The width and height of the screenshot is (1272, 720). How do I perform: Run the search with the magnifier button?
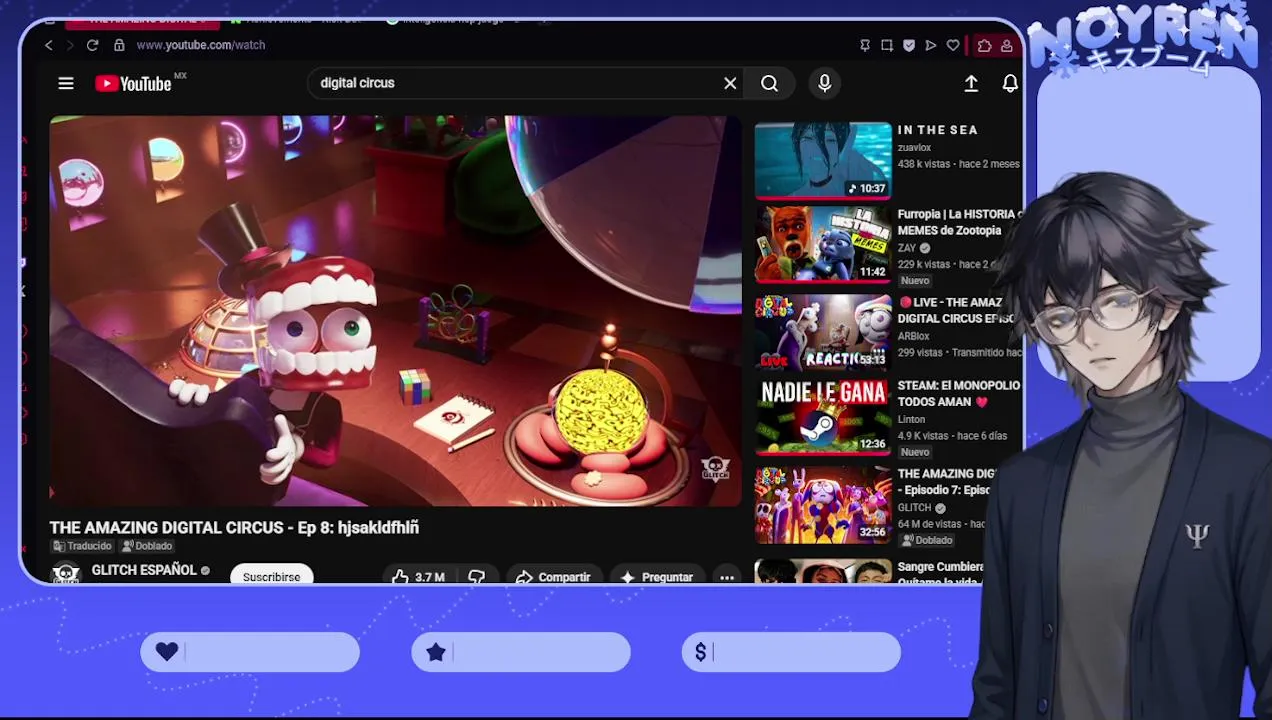[769, 84]
